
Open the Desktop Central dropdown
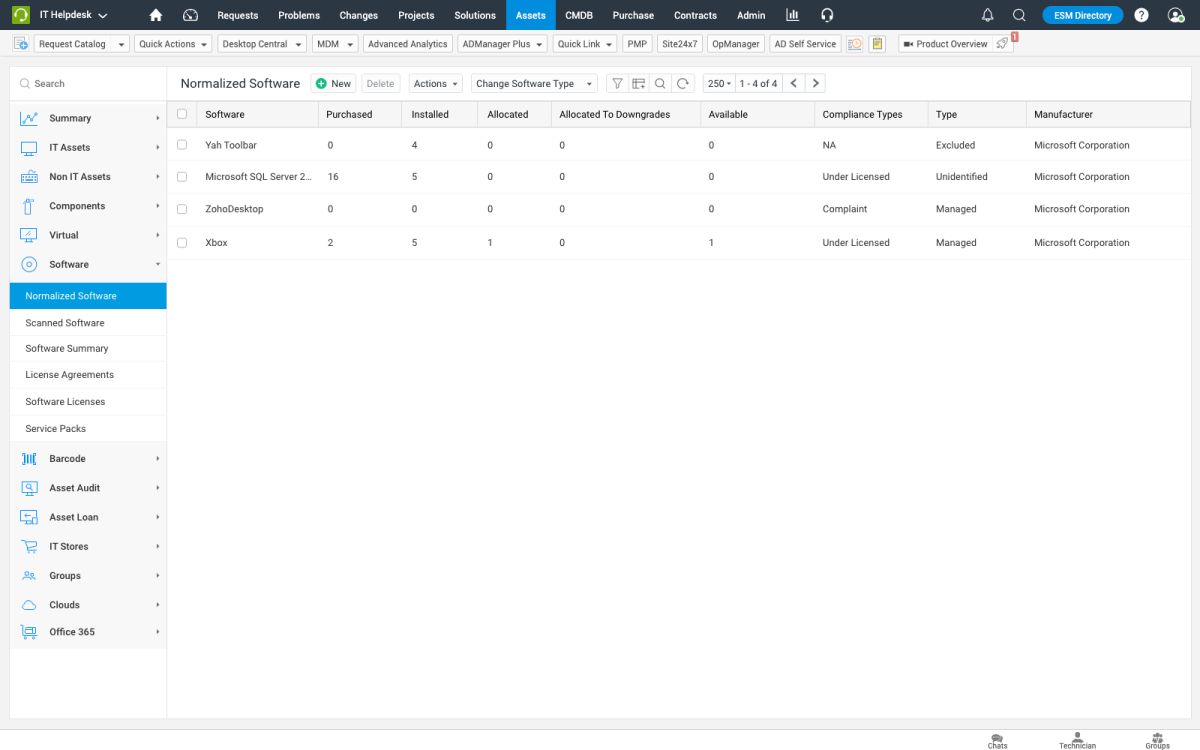(262, 44)
